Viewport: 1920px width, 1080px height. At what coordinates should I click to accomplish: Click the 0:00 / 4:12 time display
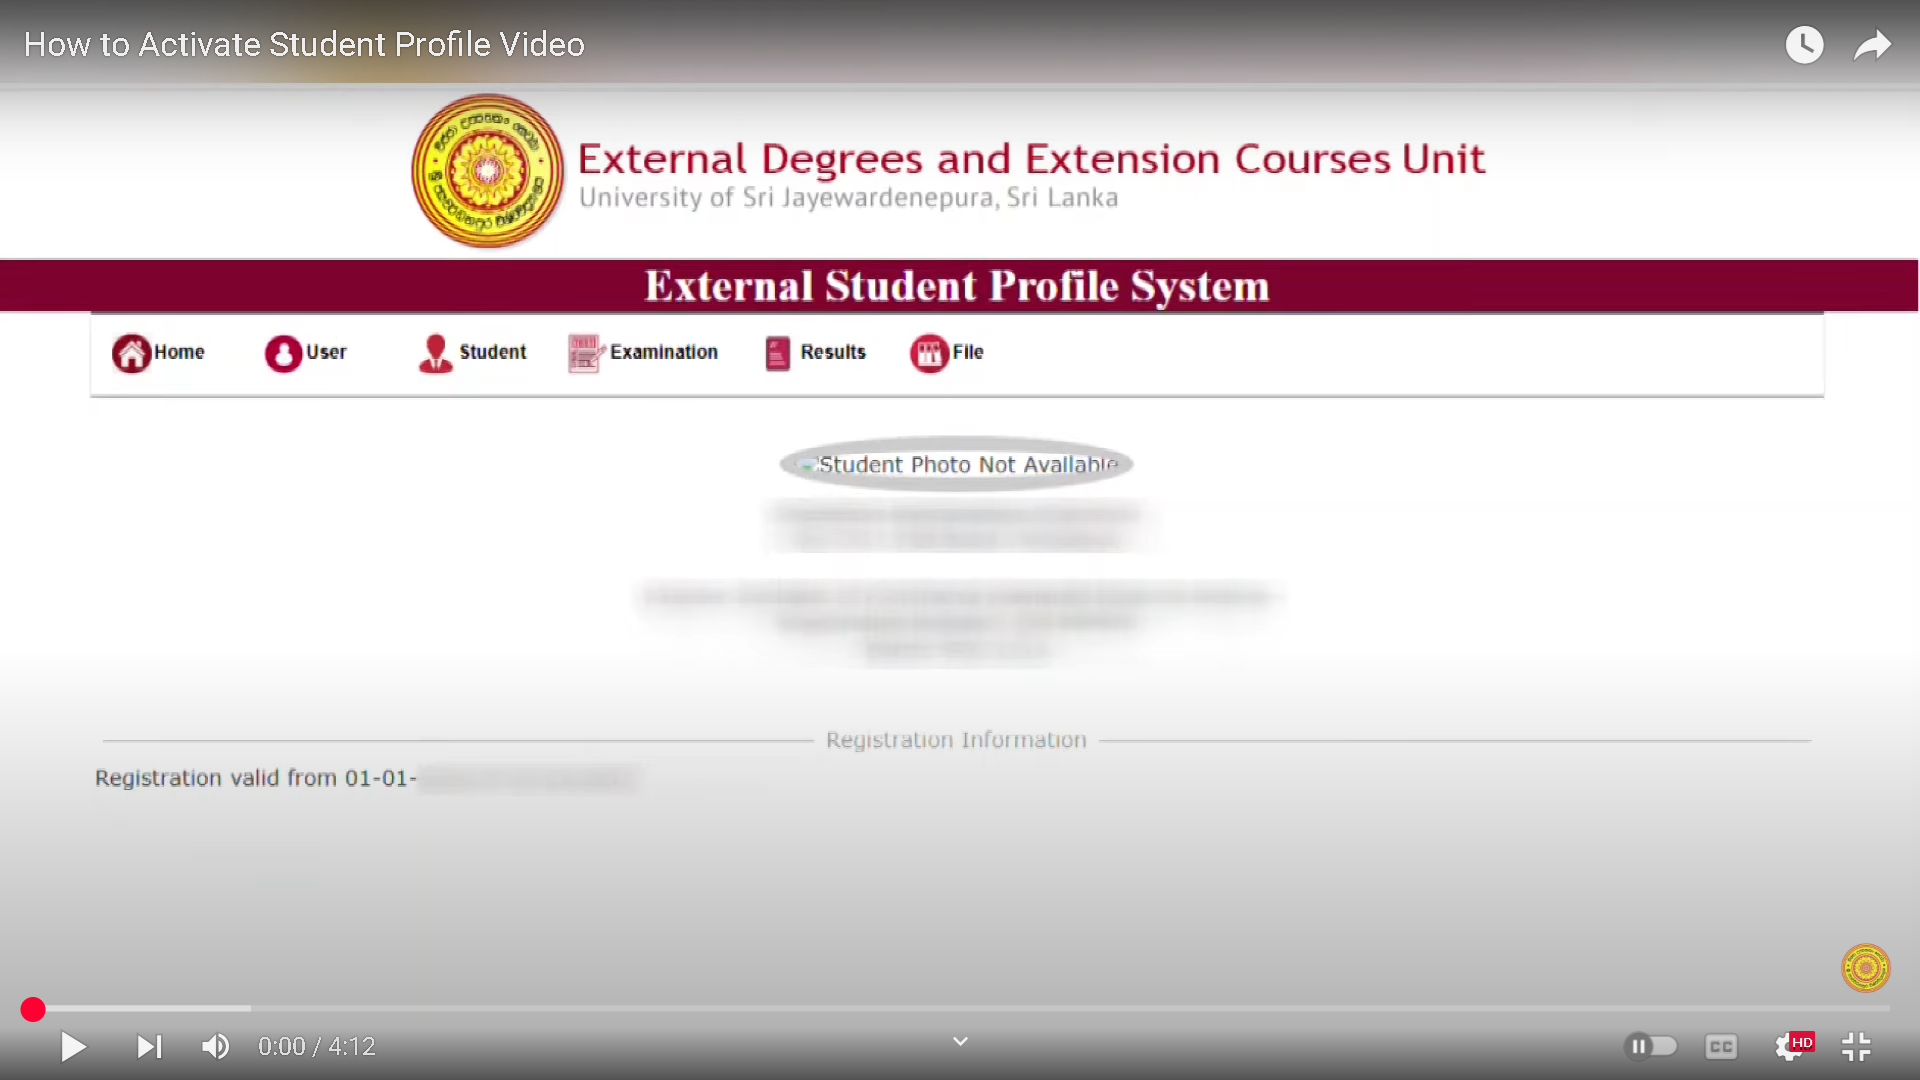[317, 1047]
